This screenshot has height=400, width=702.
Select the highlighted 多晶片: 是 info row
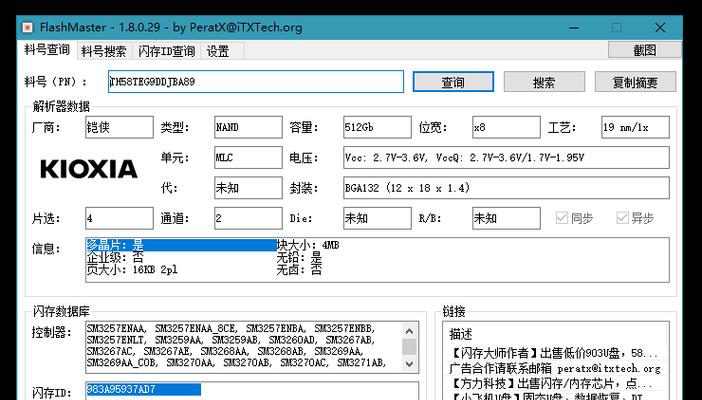point(181,245)
